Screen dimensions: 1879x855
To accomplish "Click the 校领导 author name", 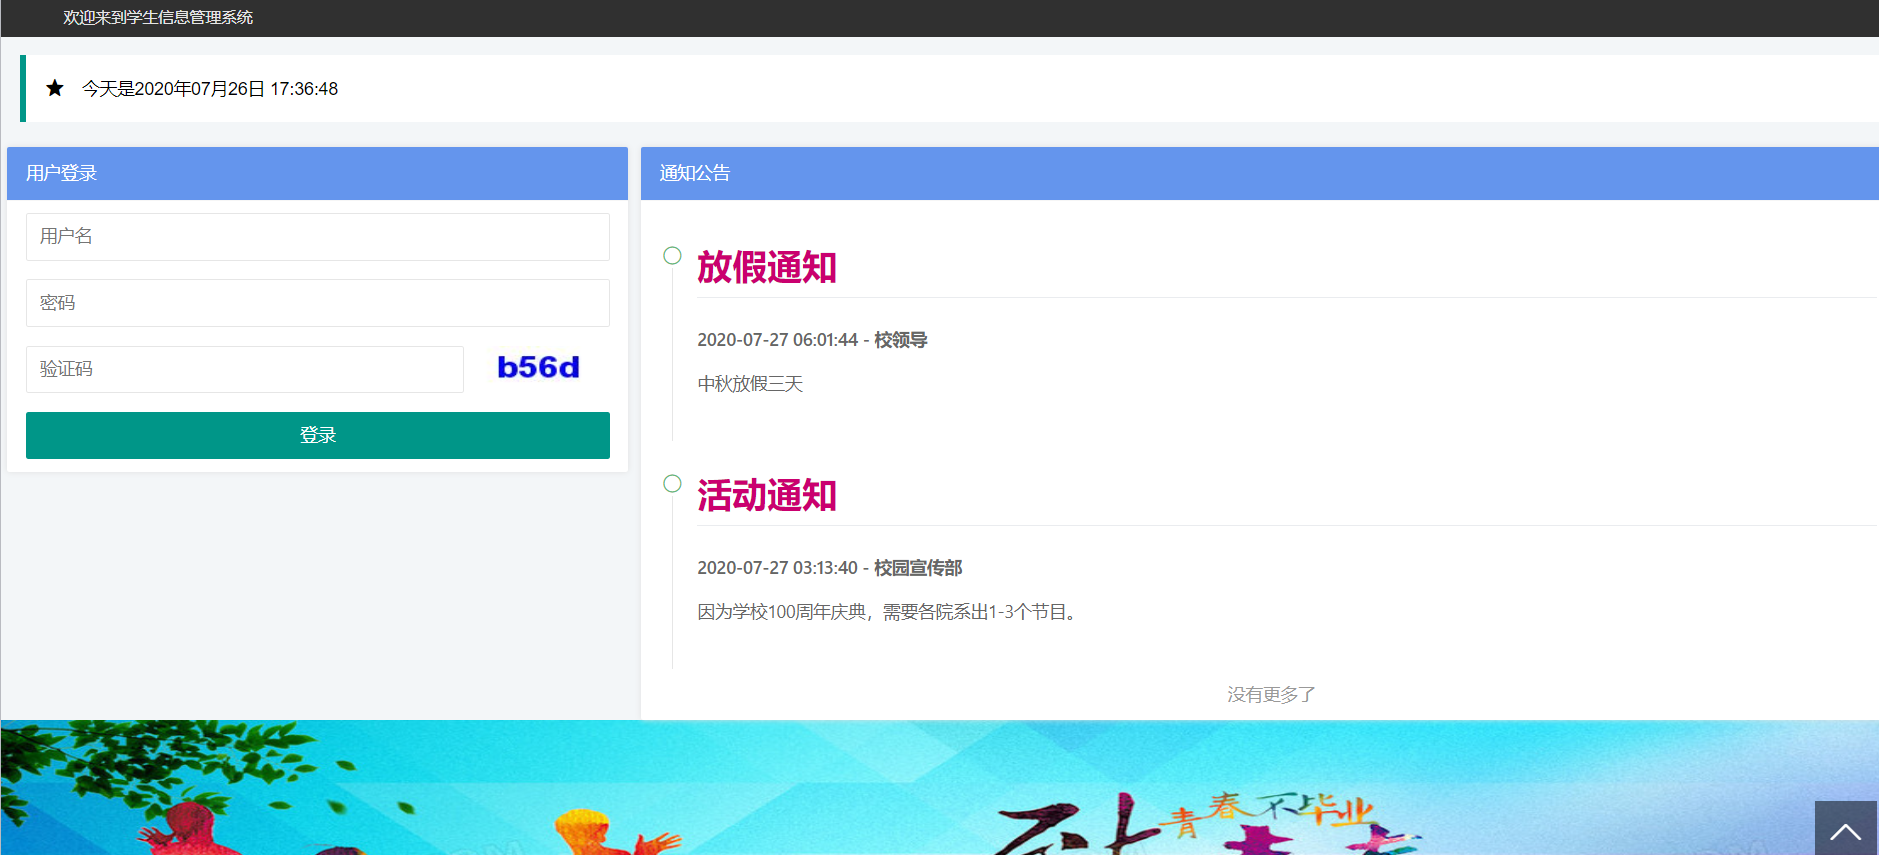I will pyautogui.click(x=900, y=340).
